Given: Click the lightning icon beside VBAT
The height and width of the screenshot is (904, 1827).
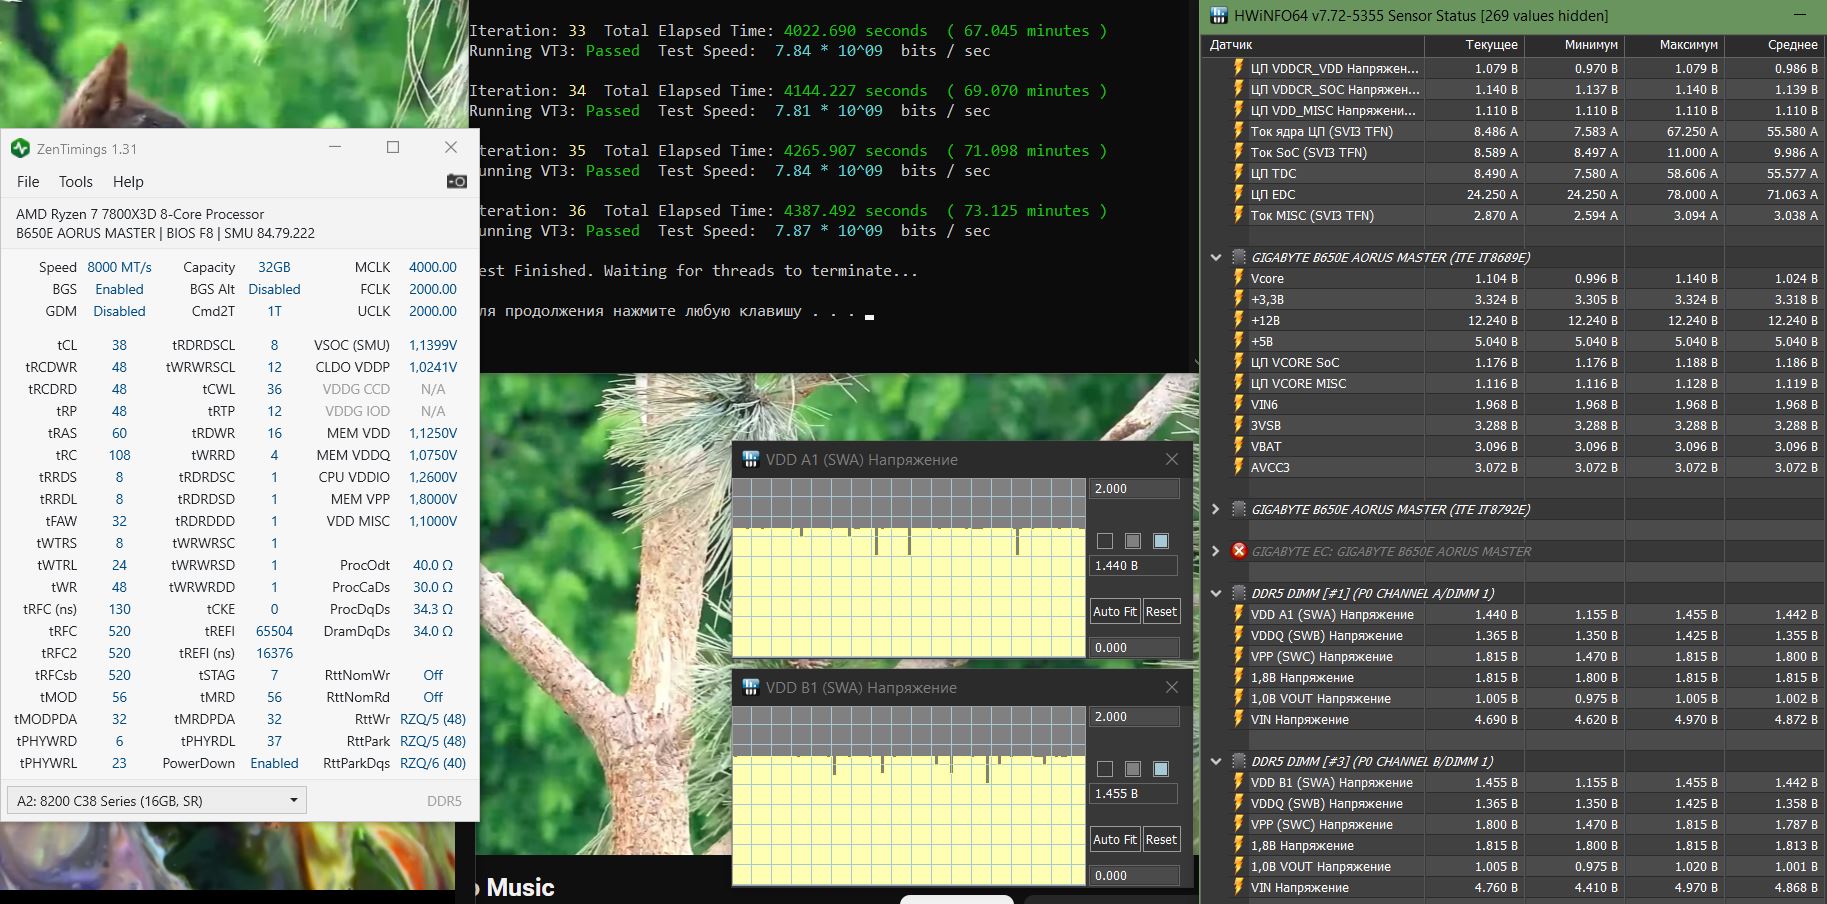Looking at the screenshot, I should click(x=1239, y=446).
